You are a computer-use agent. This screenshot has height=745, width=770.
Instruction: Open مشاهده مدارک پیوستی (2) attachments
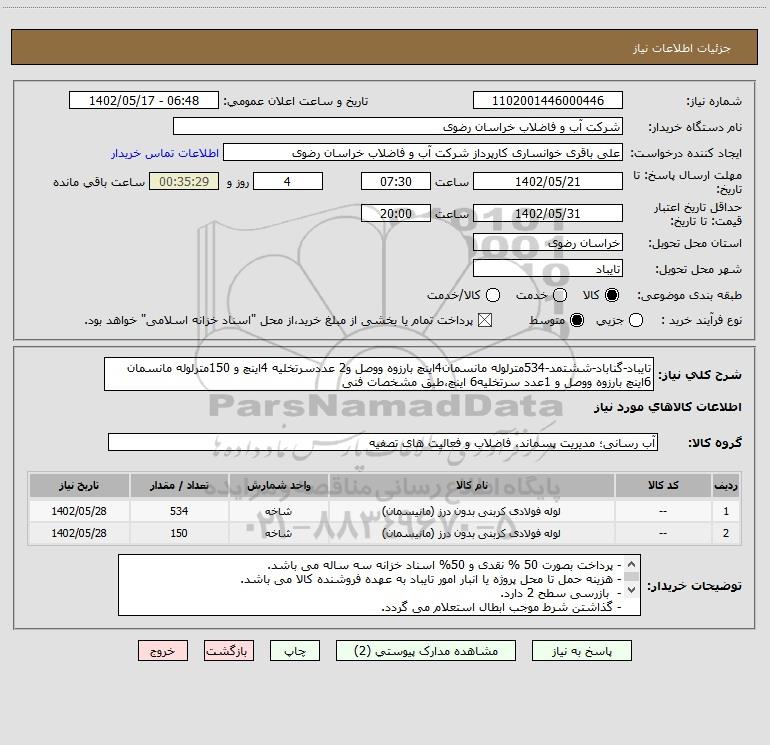pyautogui.click(x=426, y=651)
